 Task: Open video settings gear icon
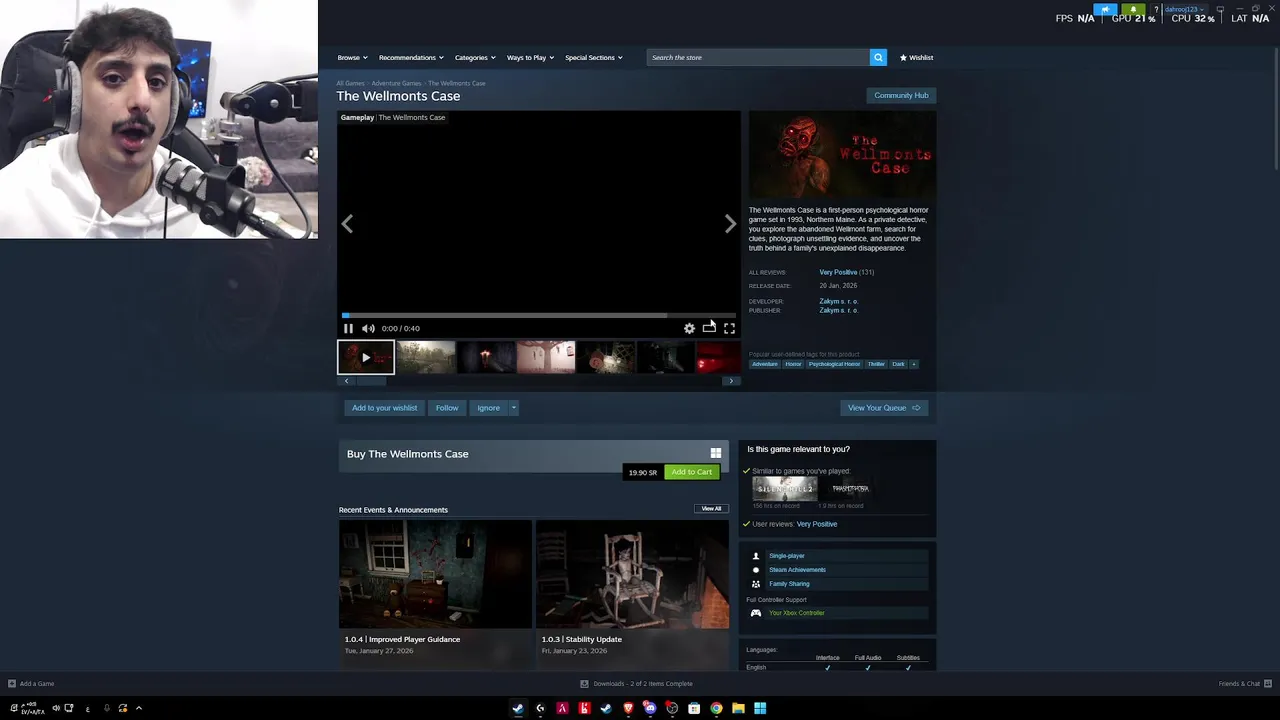(689, 328)
